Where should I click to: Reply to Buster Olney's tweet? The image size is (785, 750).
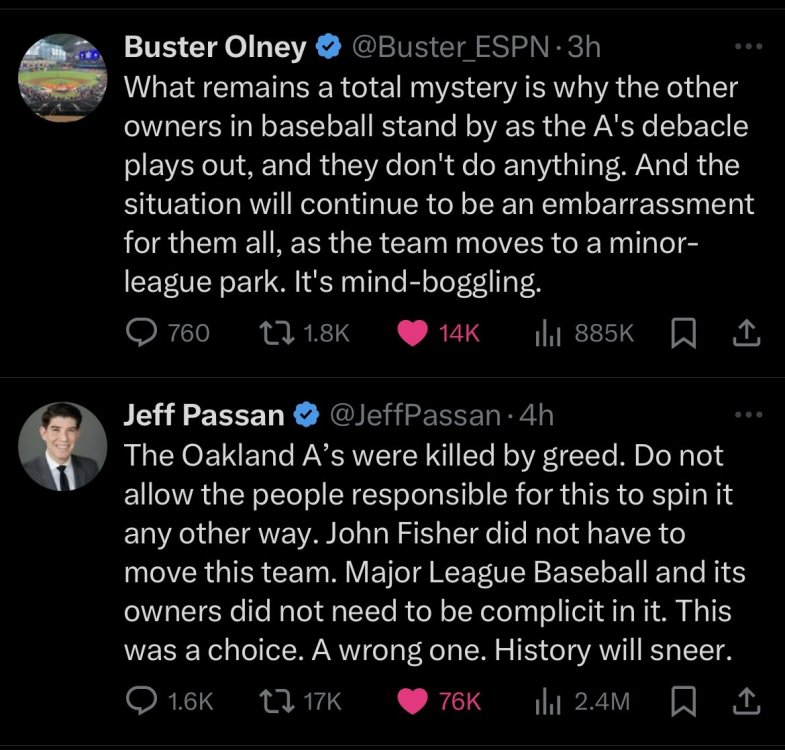(143, 333)
